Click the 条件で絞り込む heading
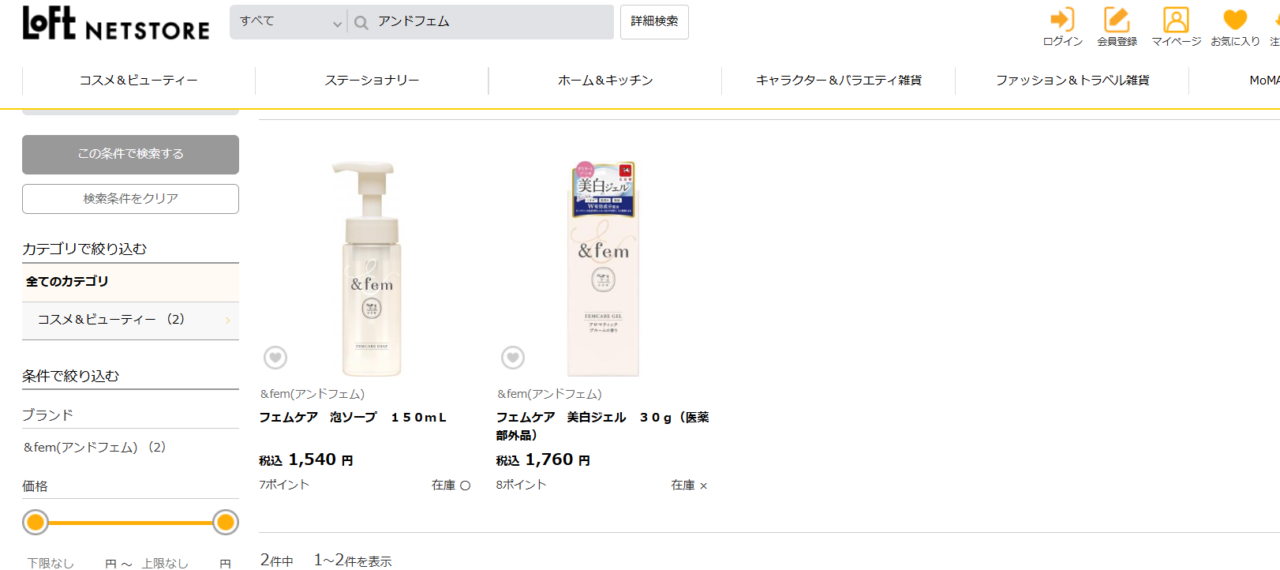This screenshot has width=1280, height=570. coord(71,376)
